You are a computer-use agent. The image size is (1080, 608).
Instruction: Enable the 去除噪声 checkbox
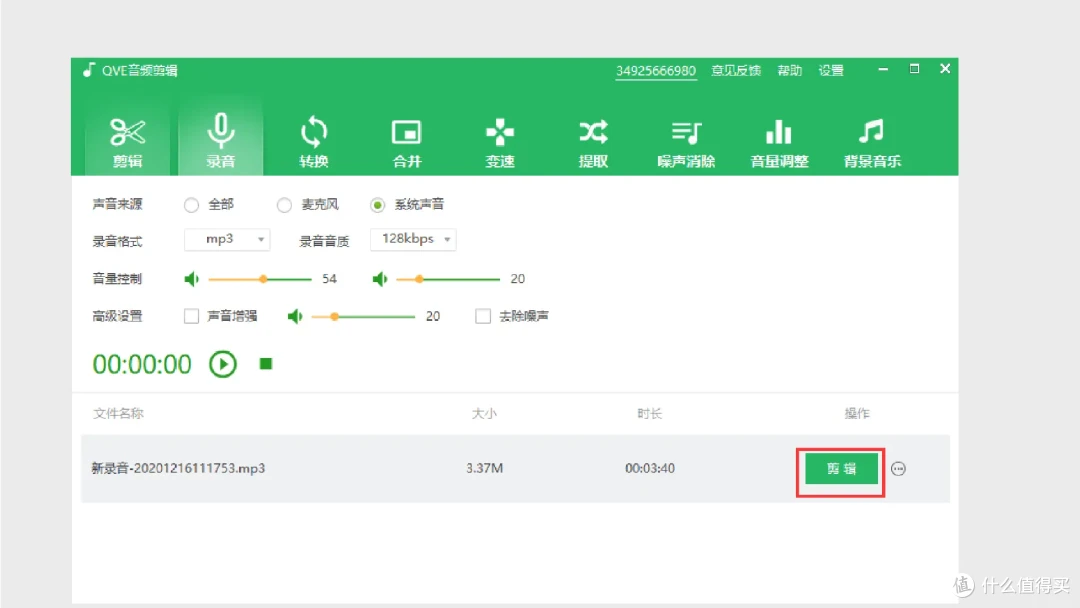(x=483, y=316)
